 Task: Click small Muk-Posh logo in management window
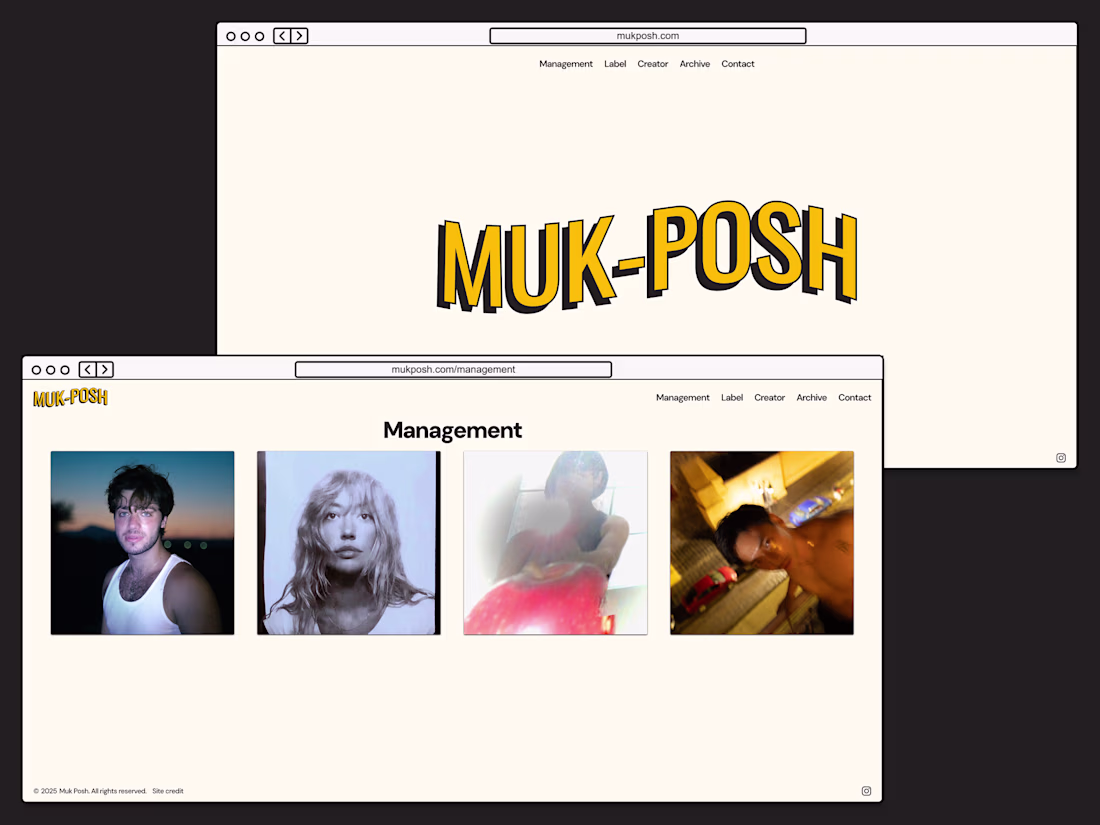click(x=71, y=398)
